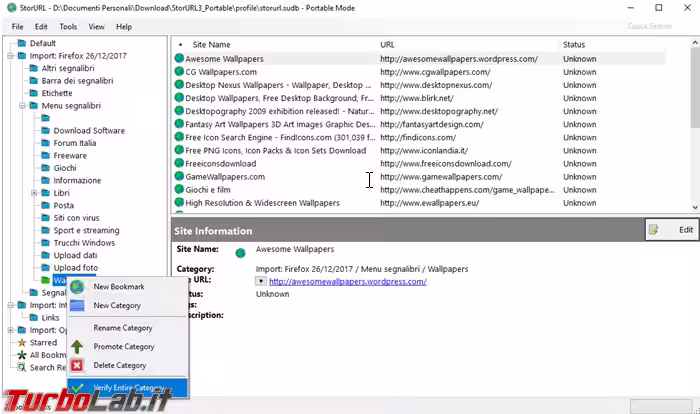
Task: Click the globe icon beside CG Wallpapers.com
Action: pyautogui.click(x=179, y=72)
